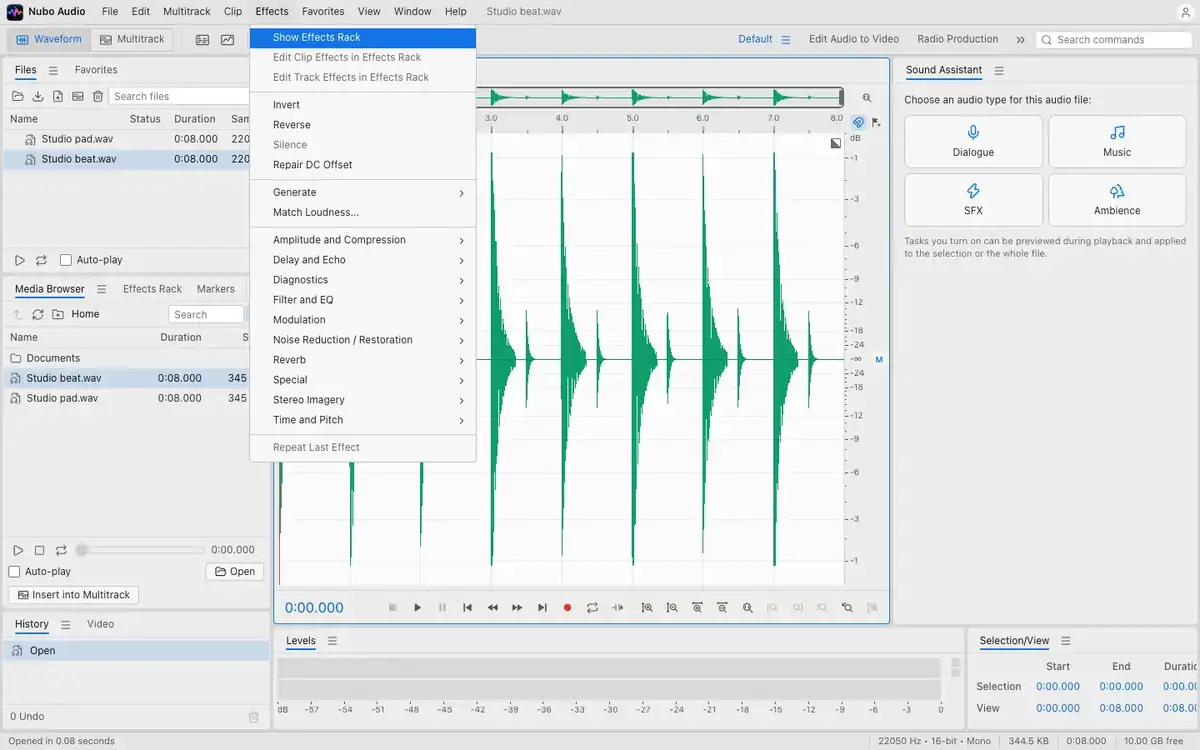This screenshot has width=1200, height=750.
Task: Click the Rewind transport button
Action: pyautogui.click(x=492, y=607)
